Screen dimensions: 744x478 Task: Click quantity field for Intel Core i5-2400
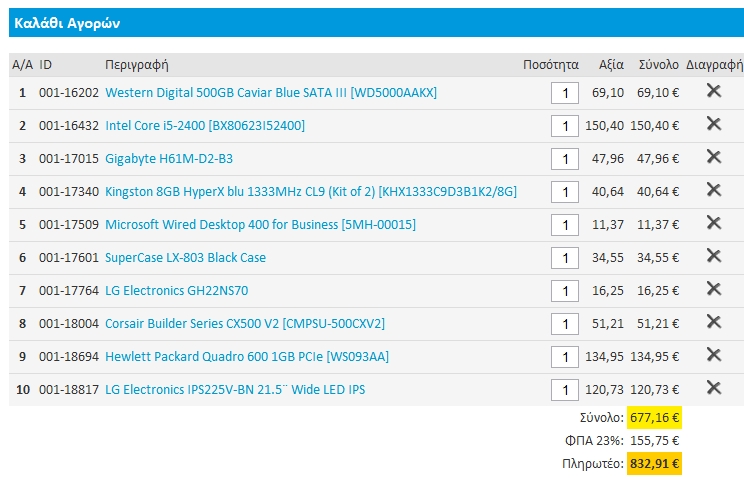click(x=565, y=126)
